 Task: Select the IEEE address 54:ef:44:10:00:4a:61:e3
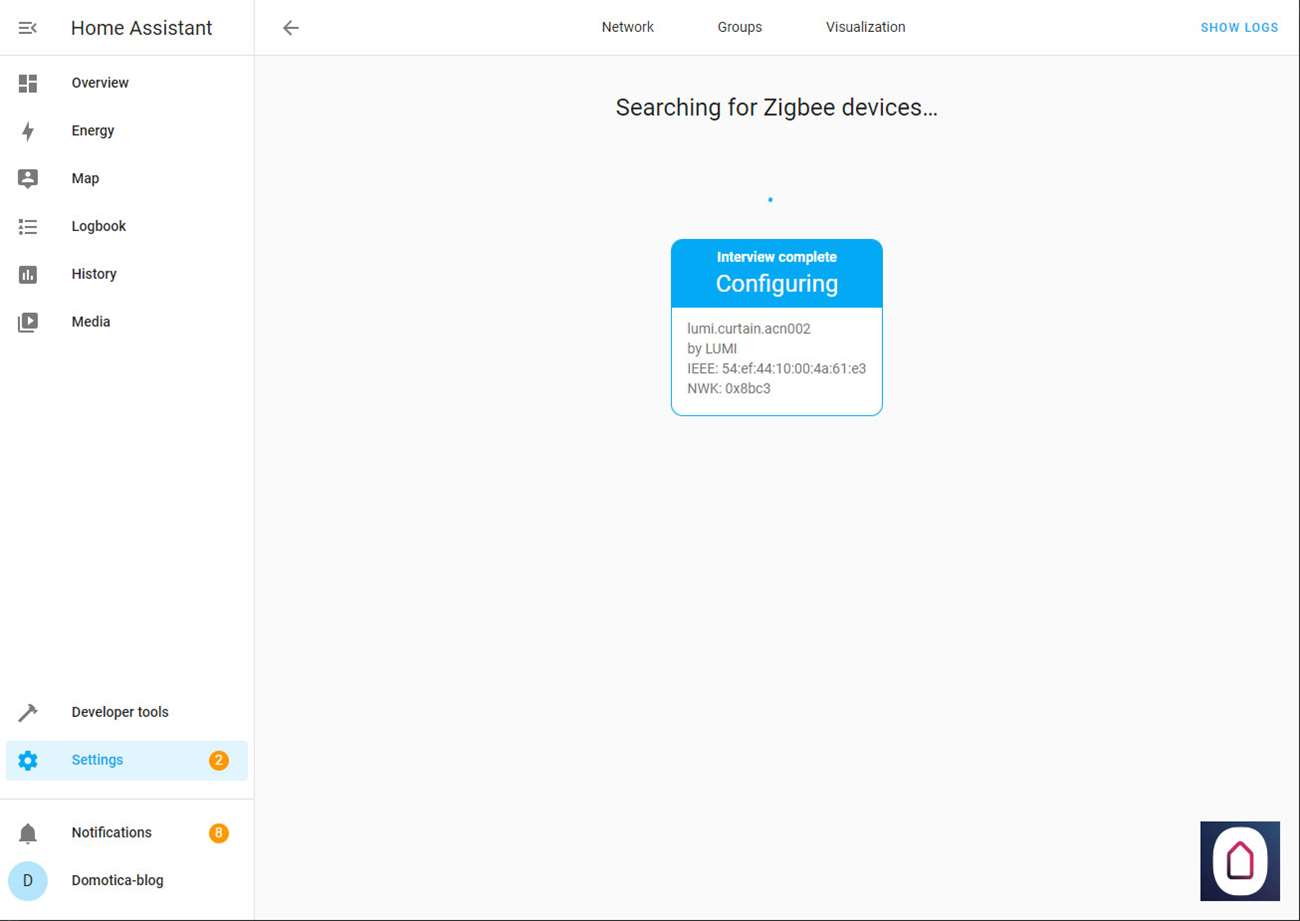pos(777,369)
